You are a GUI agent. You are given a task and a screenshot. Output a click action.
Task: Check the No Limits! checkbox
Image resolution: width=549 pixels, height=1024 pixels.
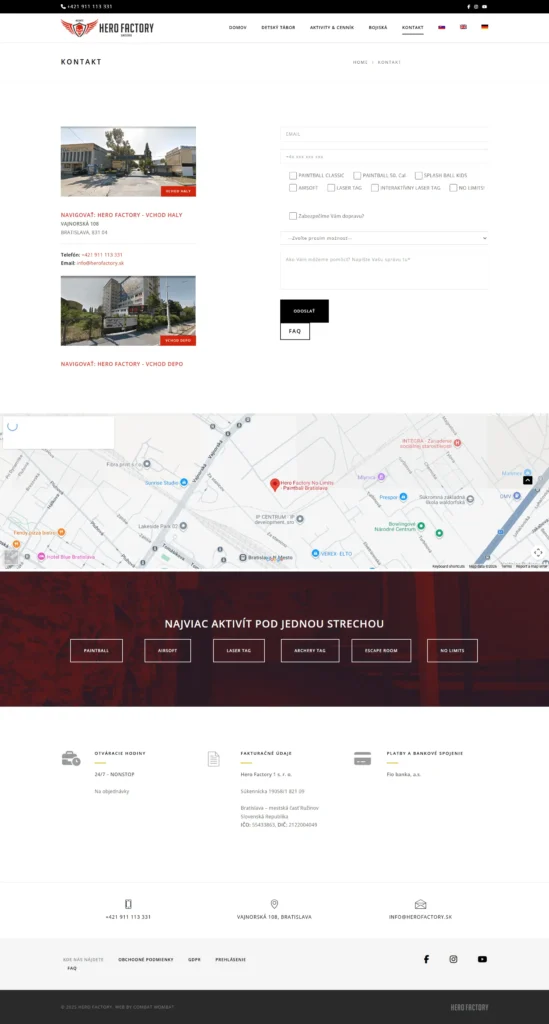pyautogui.click(x=453, y=188)
